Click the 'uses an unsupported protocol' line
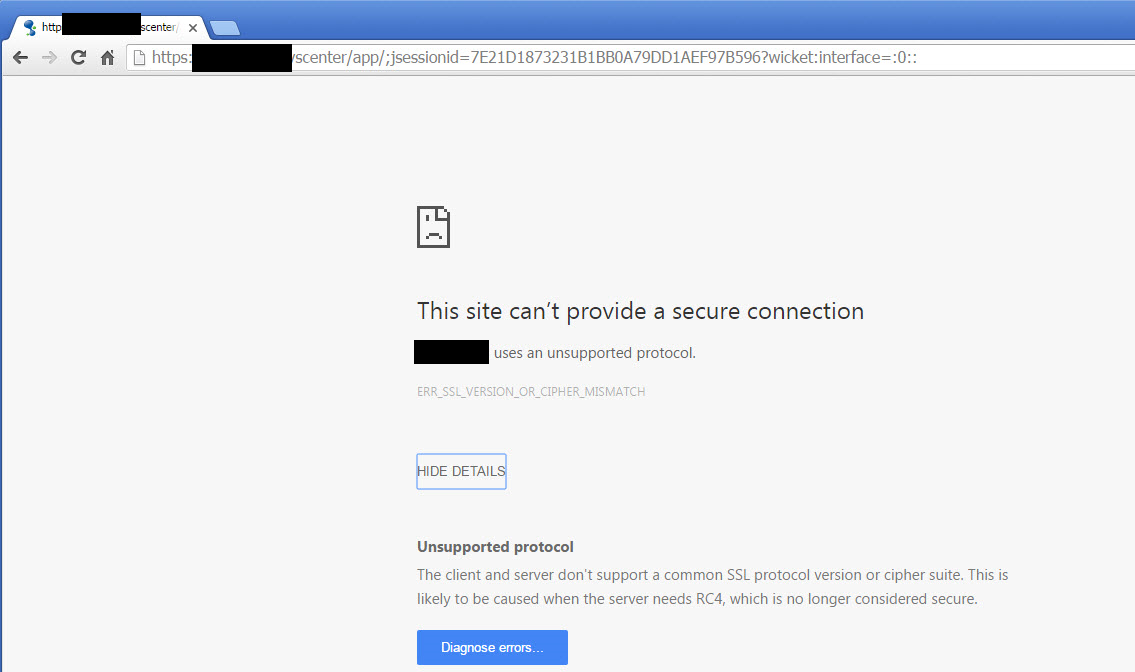The height and width of the screenshot is (672, 1135). [594, 353]
